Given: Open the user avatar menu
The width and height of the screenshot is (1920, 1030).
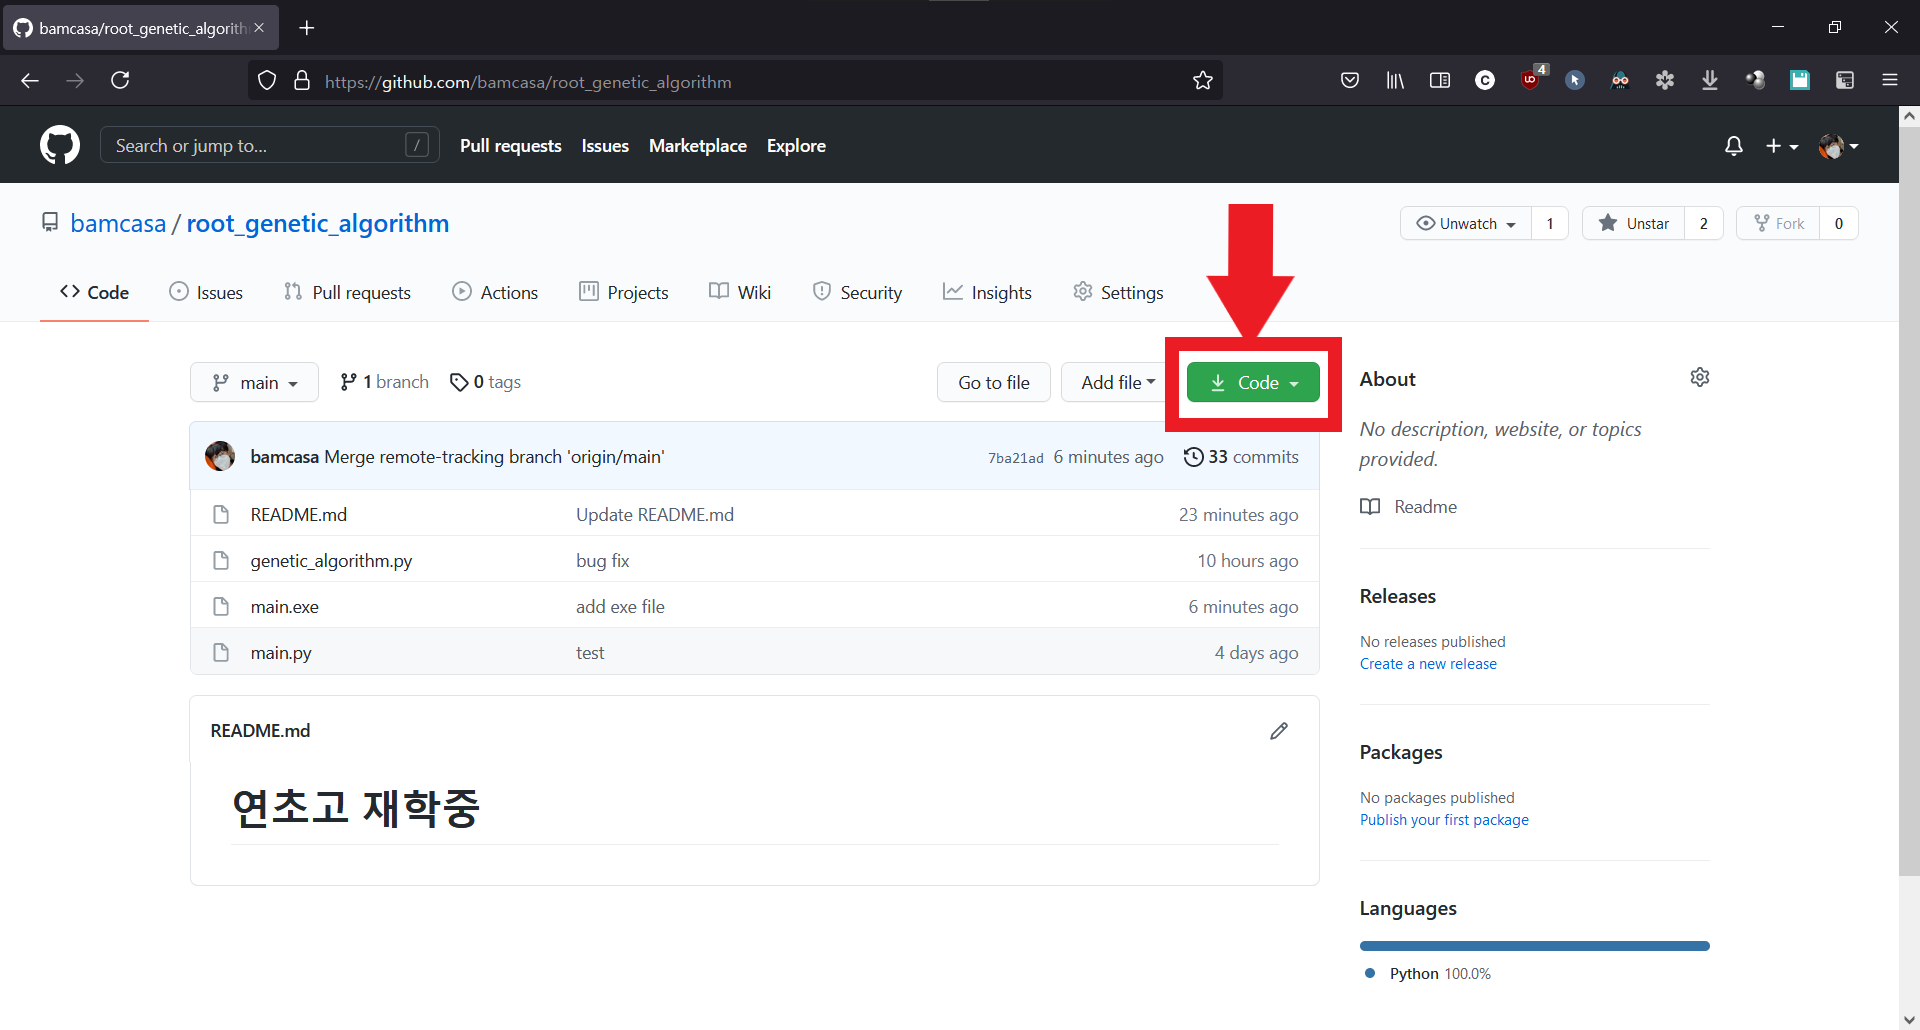Looking at the screenshot, I should click(x=1838, y=146).
